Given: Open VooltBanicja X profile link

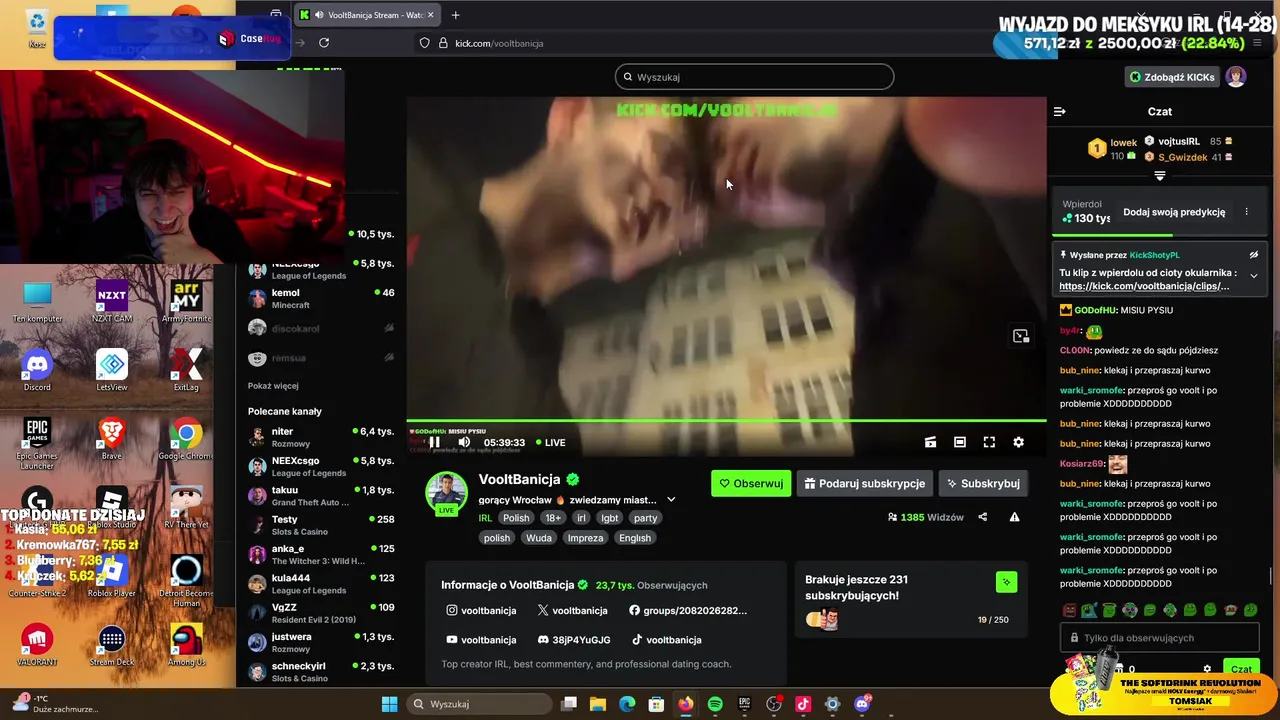Looking at the screenshot, I should tap(572, 610).
